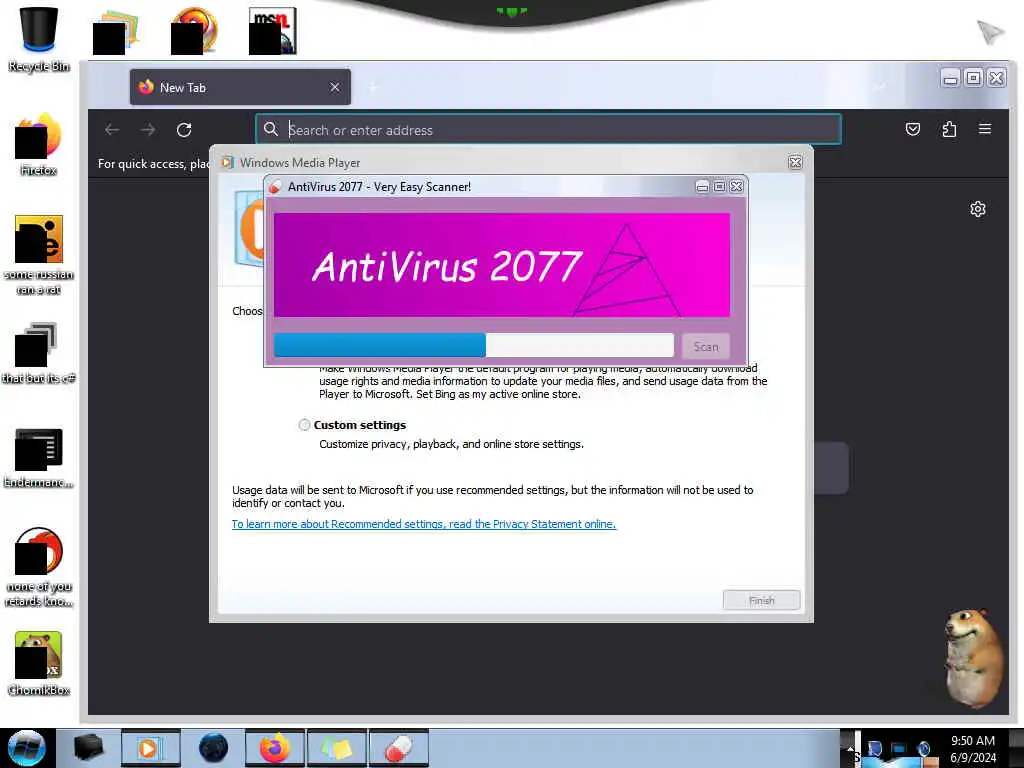Switch to Firefox taskbar button

[x=275, y=748]
